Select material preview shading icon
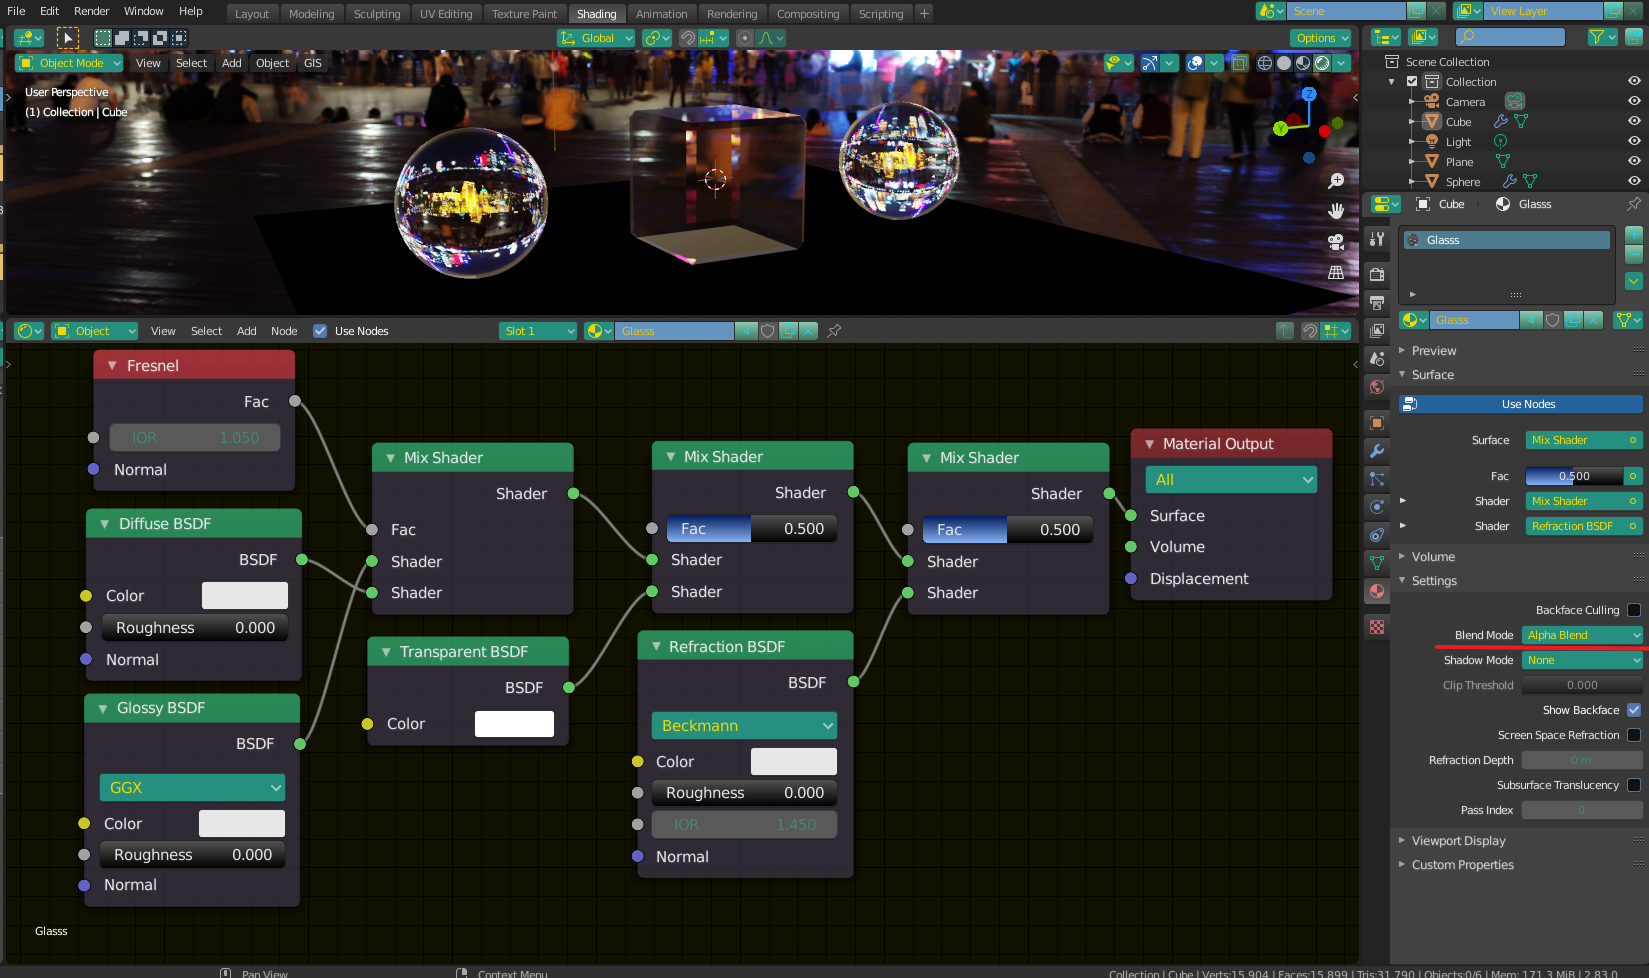 [x=1303, y=63]
